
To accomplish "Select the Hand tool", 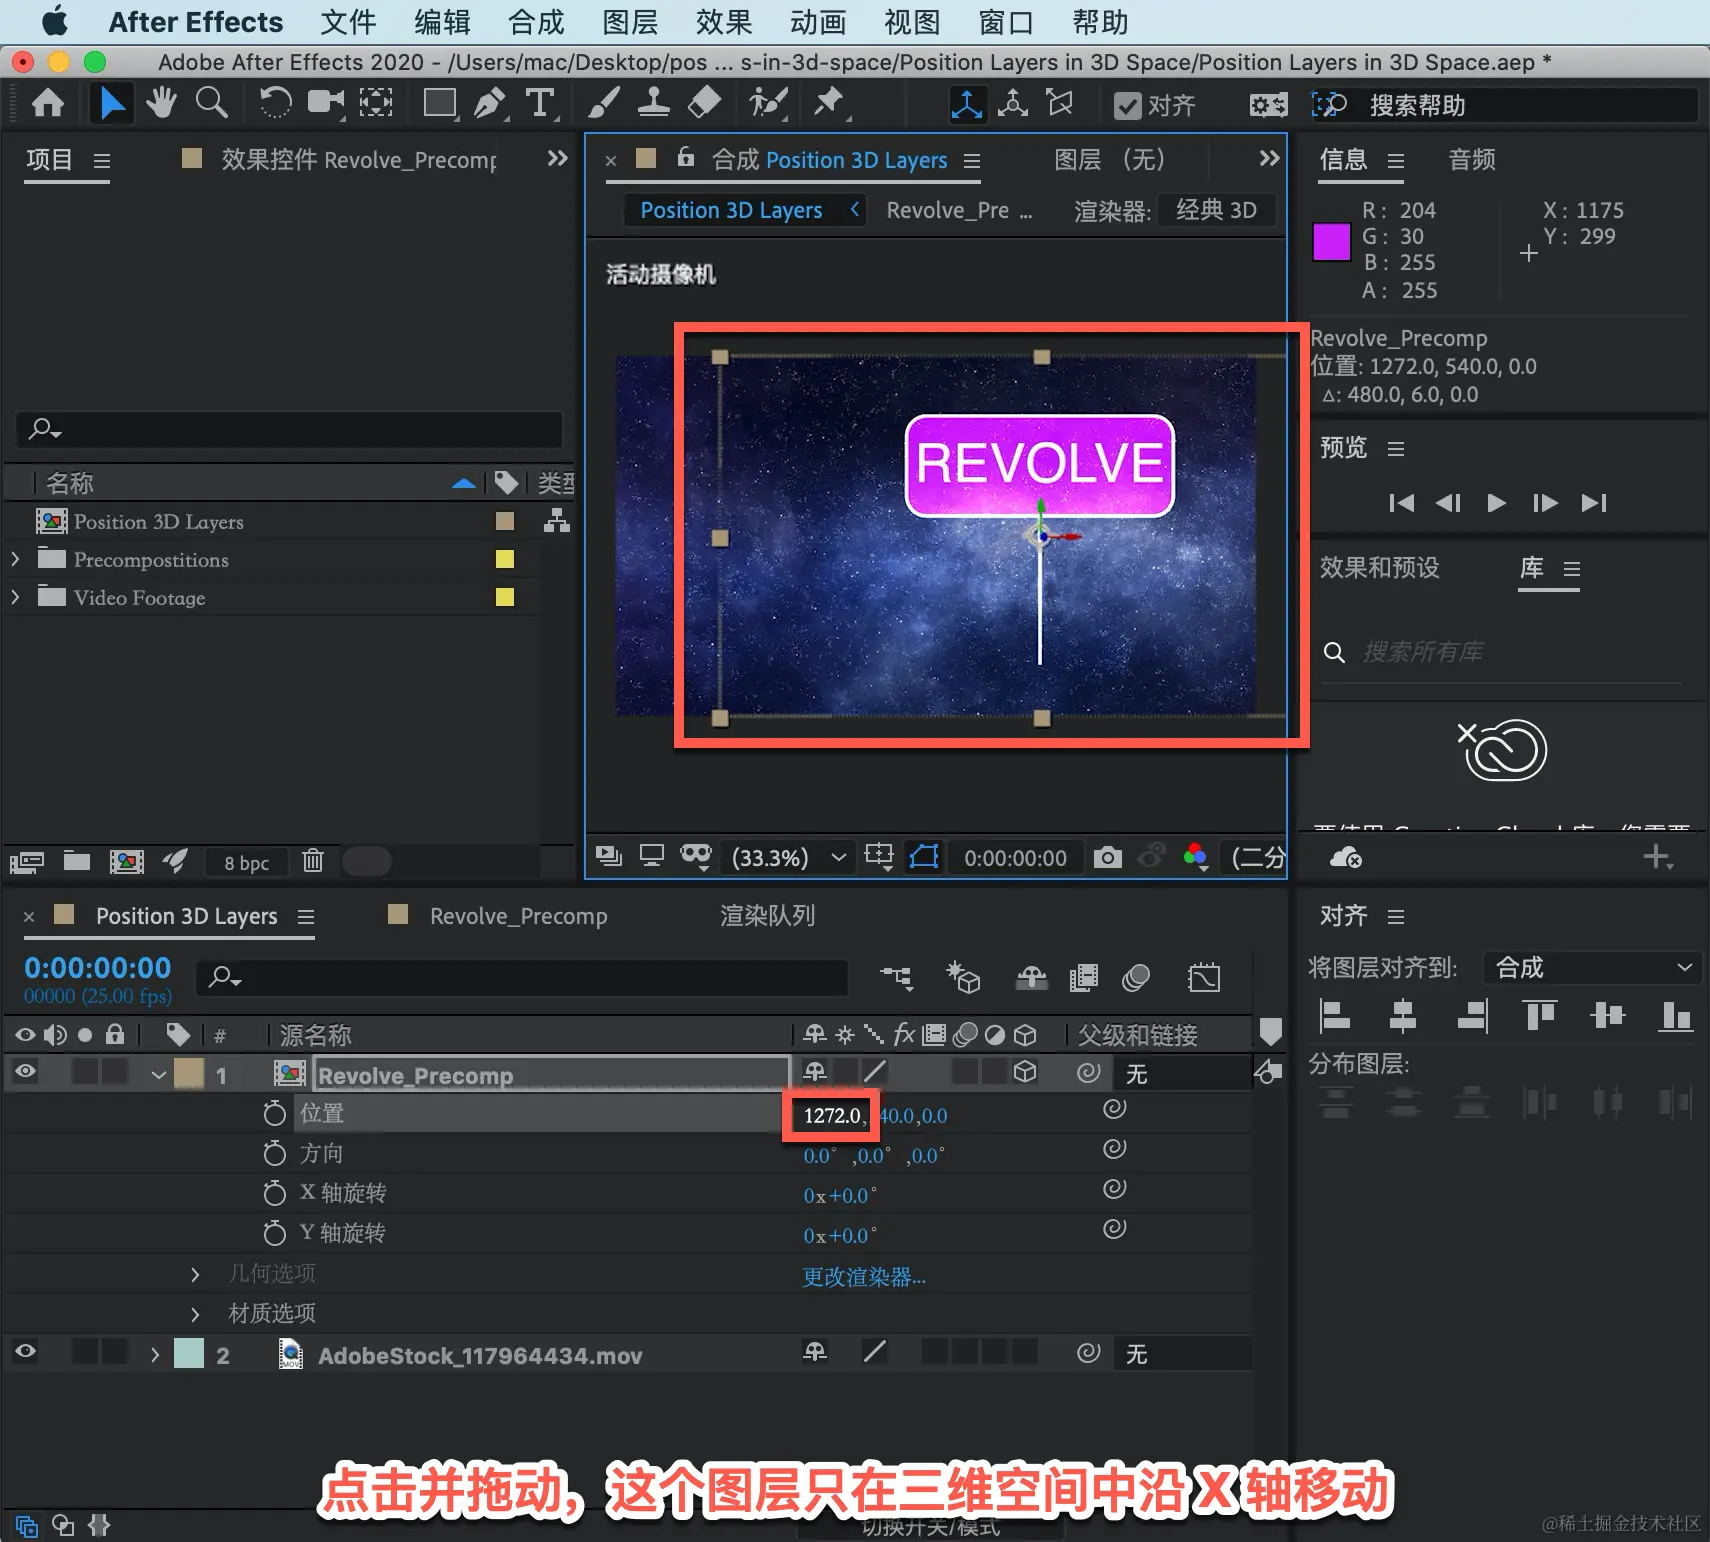I will (161, 103).
